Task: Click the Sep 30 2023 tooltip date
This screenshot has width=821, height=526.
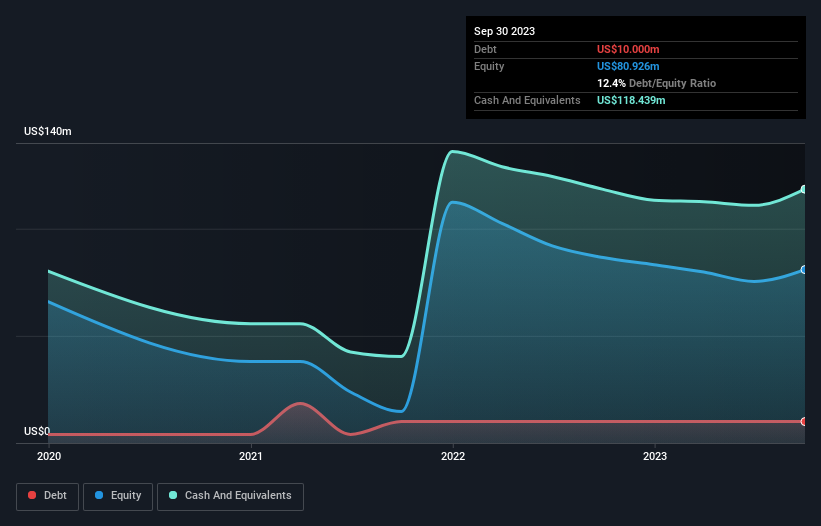Action: [504, 31]
